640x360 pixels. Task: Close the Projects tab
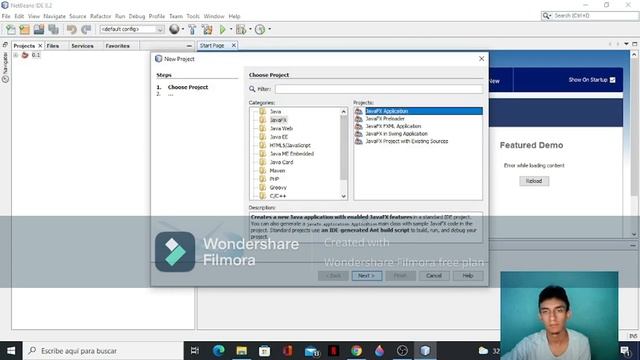[40, 46]
